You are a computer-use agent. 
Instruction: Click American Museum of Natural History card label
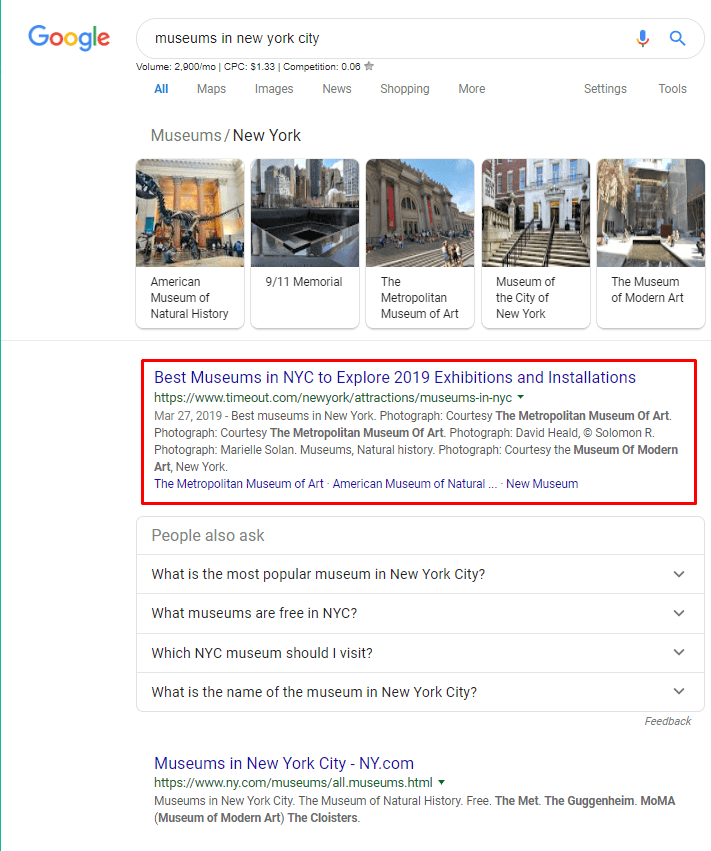[189, 297]
